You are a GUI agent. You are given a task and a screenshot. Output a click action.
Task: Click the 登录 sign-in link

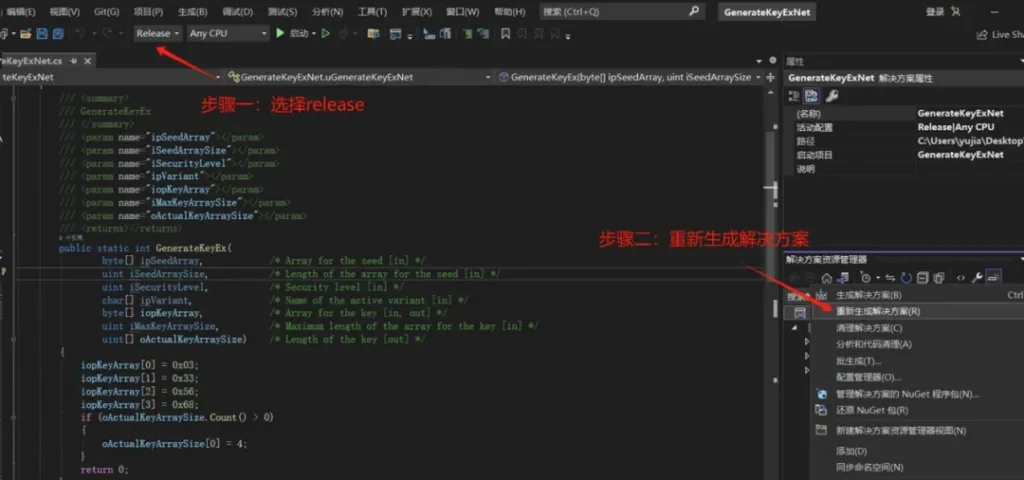click(x=934, y=12)
